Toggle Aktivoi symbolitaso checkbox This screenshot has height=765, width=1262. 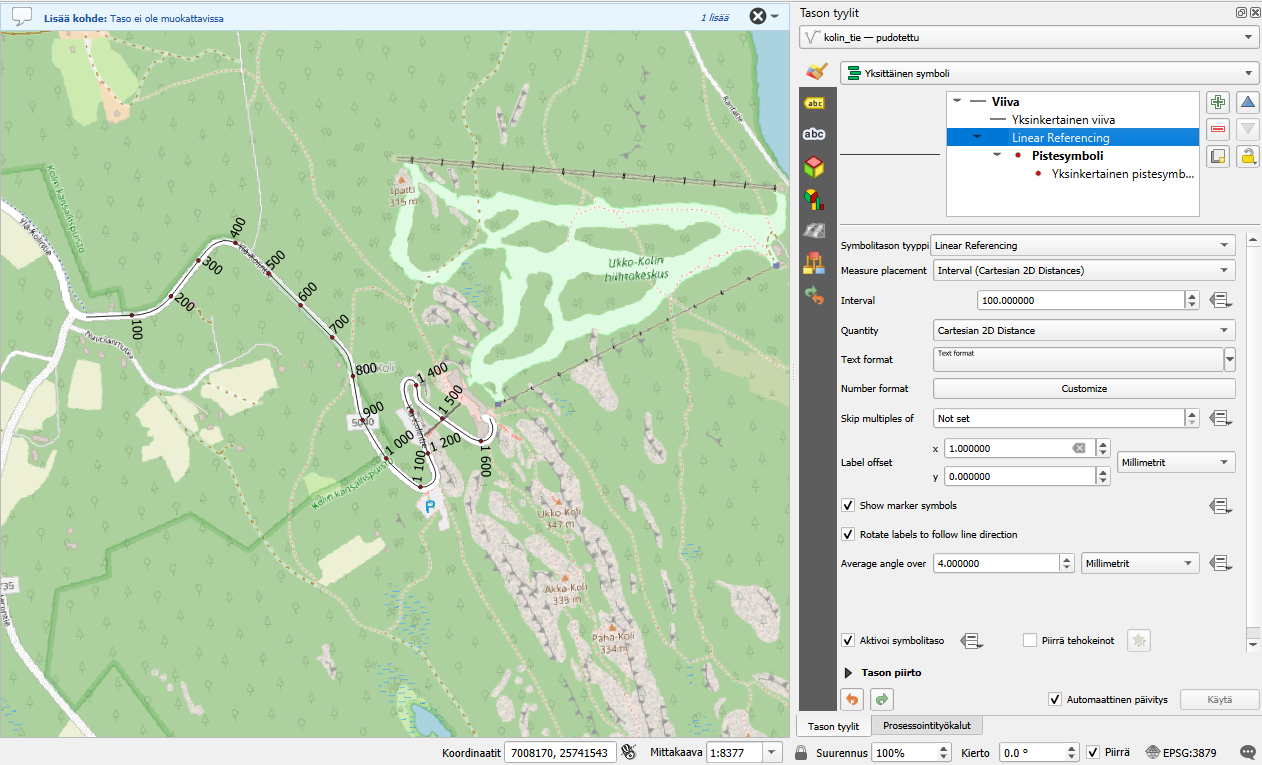[x=848, y=640]
